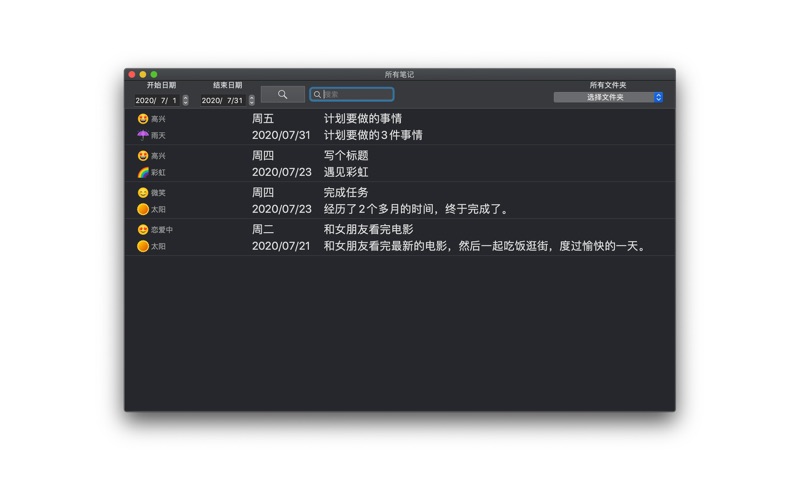Click the magnifier inside the 搜索 field
Screen dimensions: 800x500
tap(318, 95)
